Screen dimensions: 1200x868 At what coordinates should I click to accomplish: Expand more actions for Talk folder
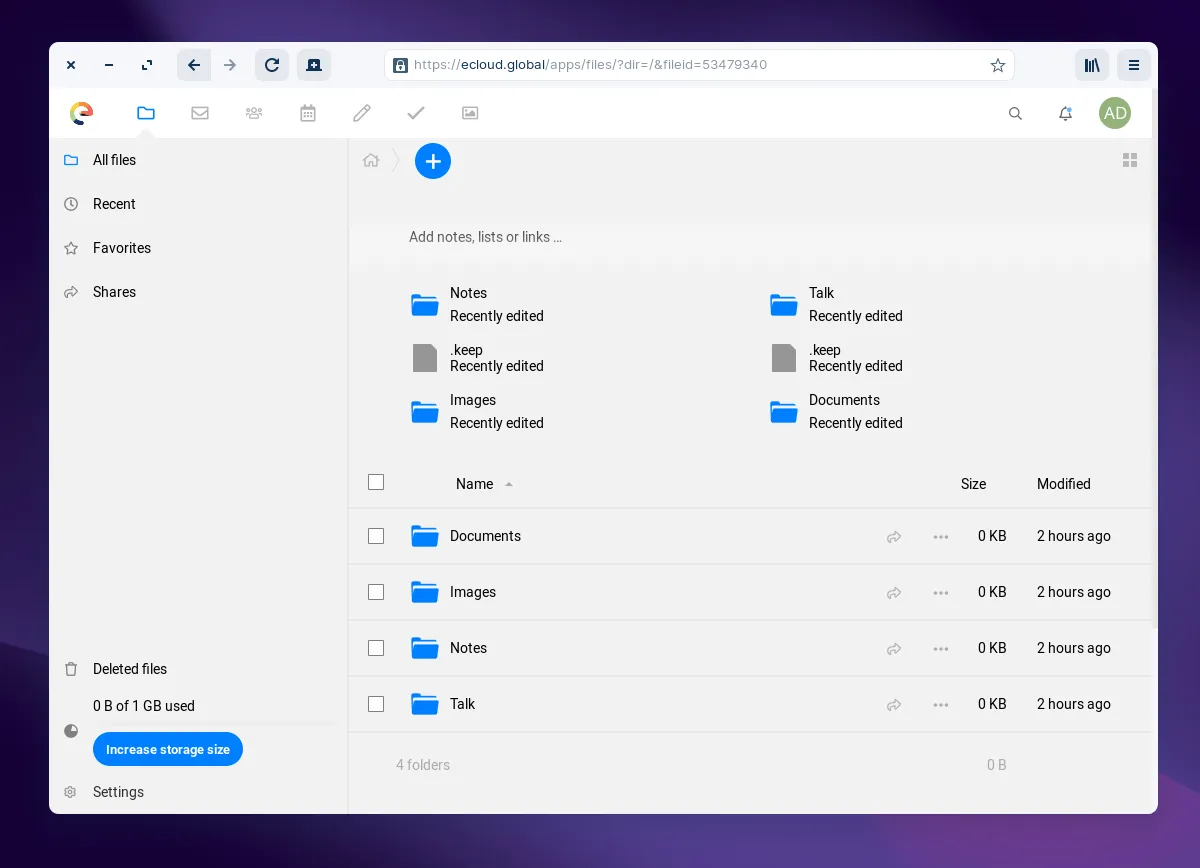click(941, 705)
